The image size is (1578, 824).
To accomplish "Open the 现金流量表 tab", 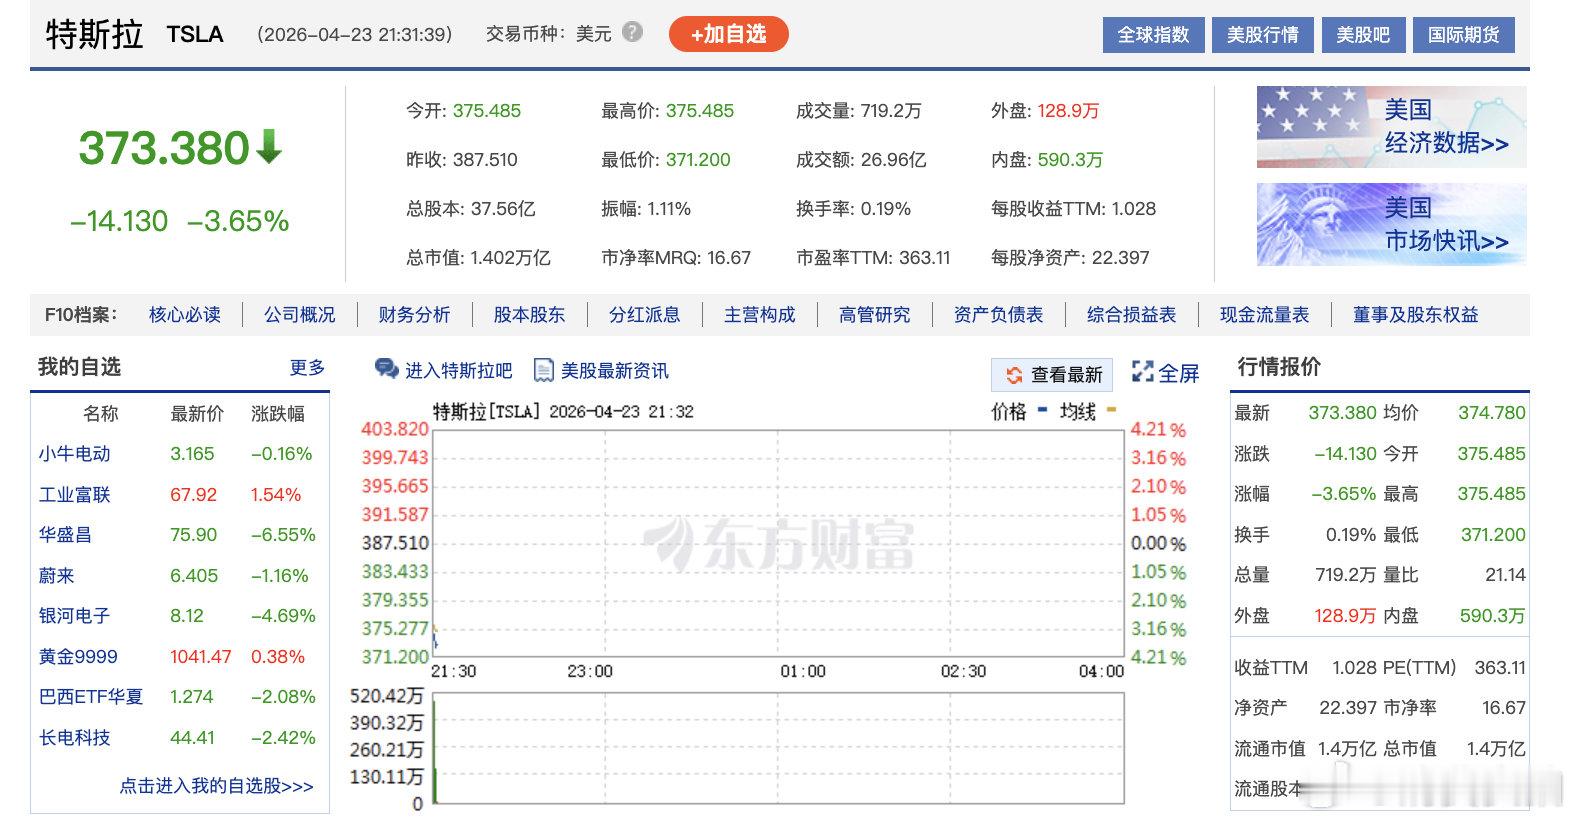I will pyautogui.click(x=1264, y=315).
